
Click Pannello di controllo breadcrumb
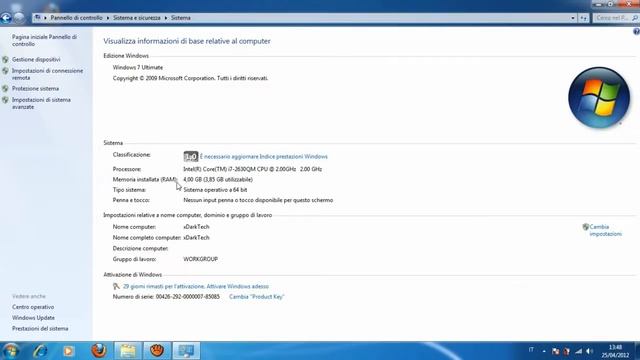click(76, 18)
